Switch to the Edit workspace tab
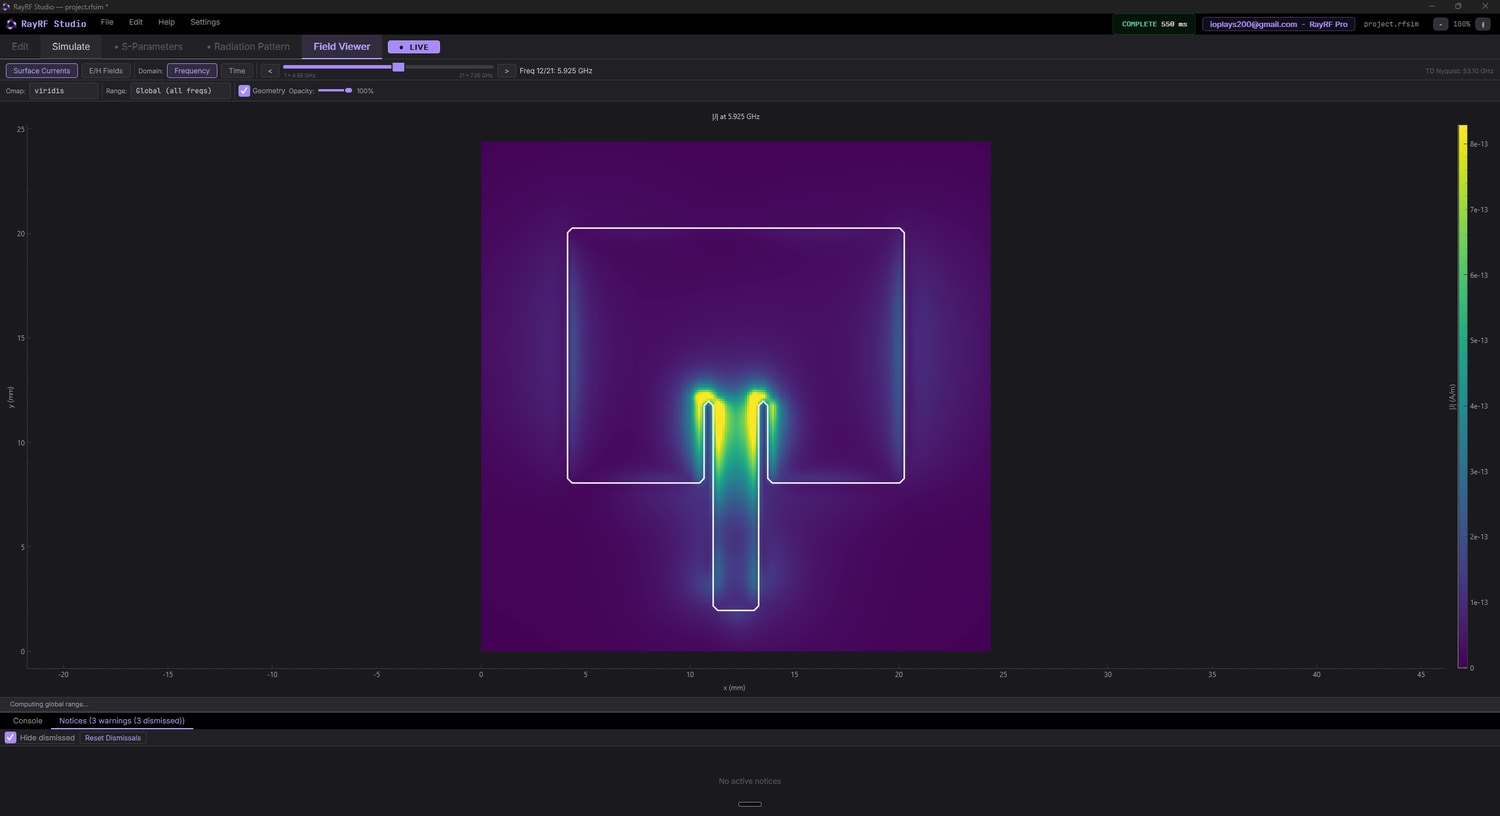The image size is (1500, 816). tap(20, 47)
